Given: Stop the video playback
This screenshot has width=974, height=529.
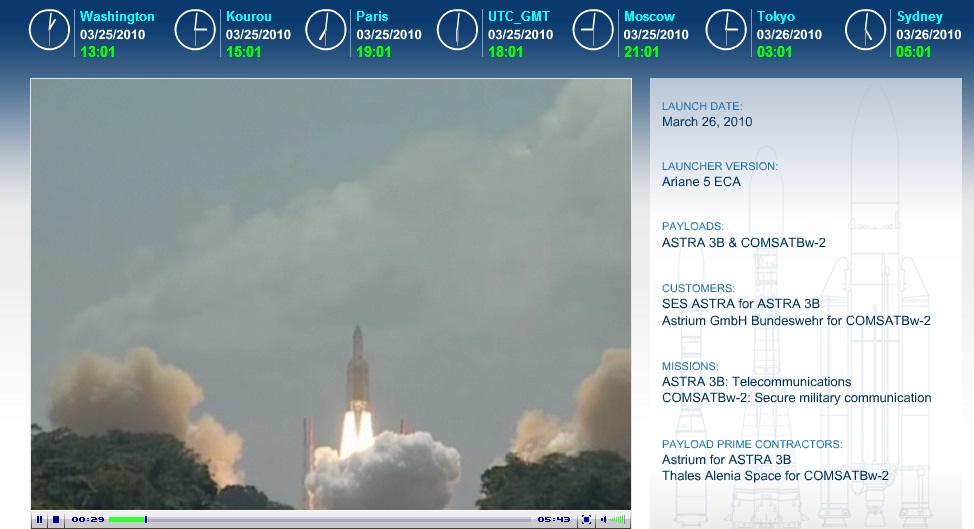Looking at the screenshot, I should point(56,520).
